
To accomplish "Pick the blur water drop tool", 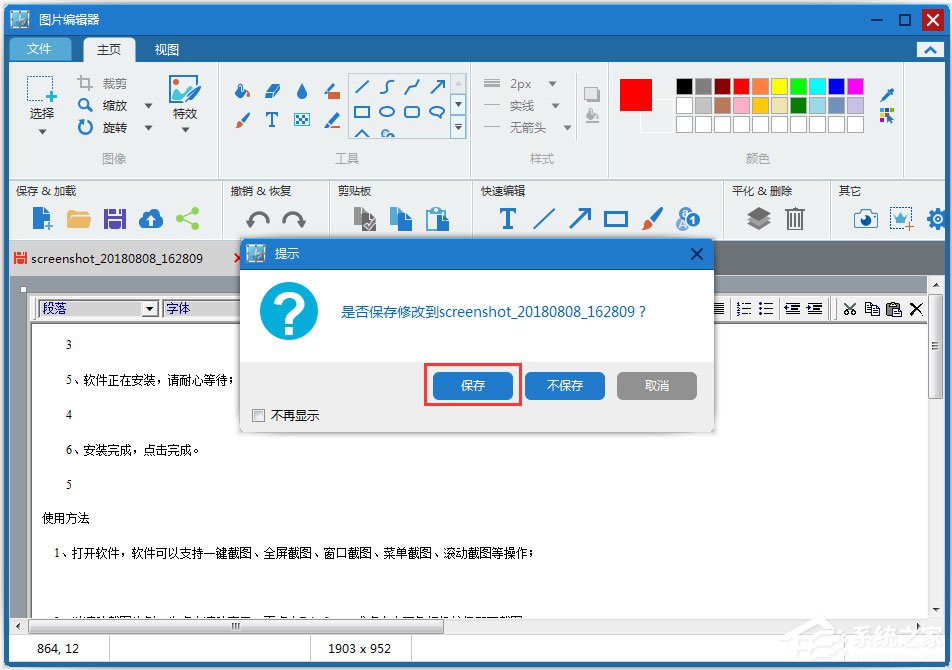I will pos(302,92).
